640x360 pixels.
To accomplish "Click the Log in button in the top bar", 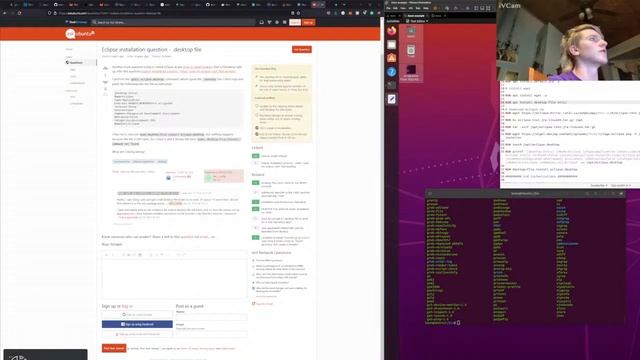I will (x=295, y=22).
